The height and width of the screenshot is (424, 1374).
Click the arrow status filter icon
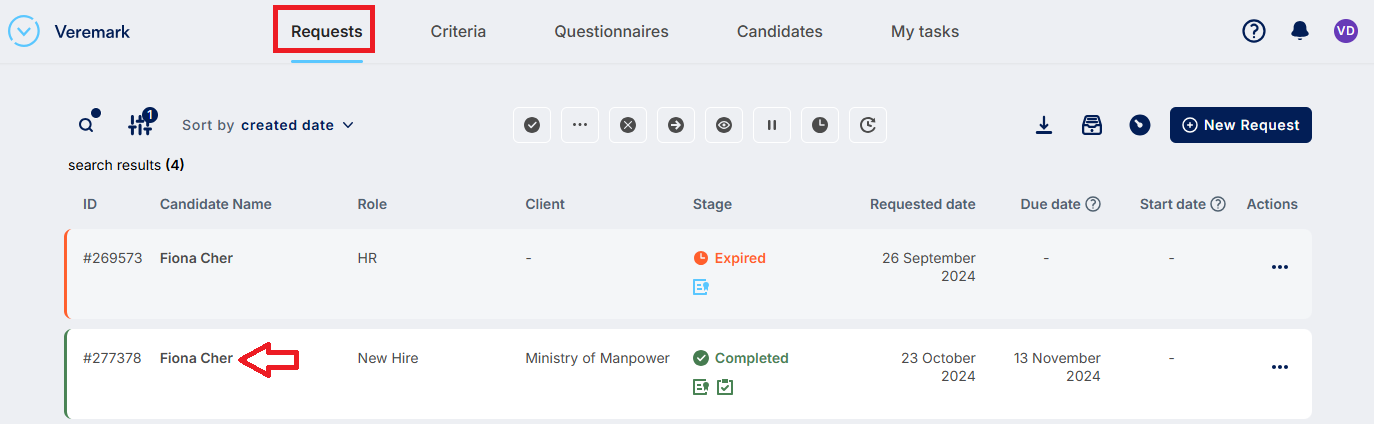pos(676,125)
